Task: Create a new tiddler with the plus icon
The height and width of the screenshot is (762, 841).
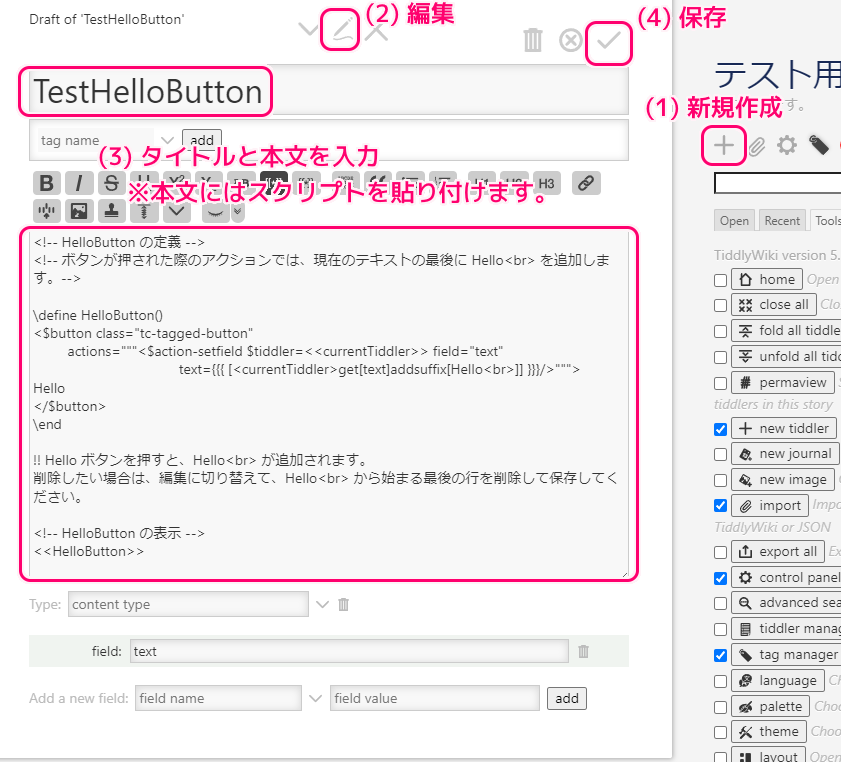Action: click(x=723, y=146)
